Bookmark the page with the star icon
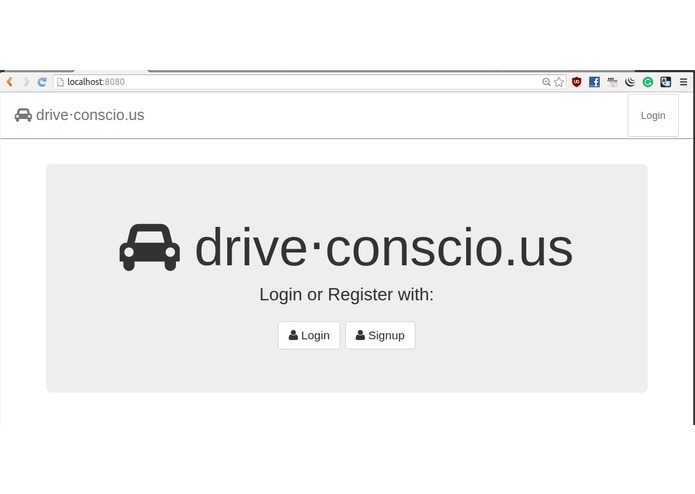 coord(559,82)
